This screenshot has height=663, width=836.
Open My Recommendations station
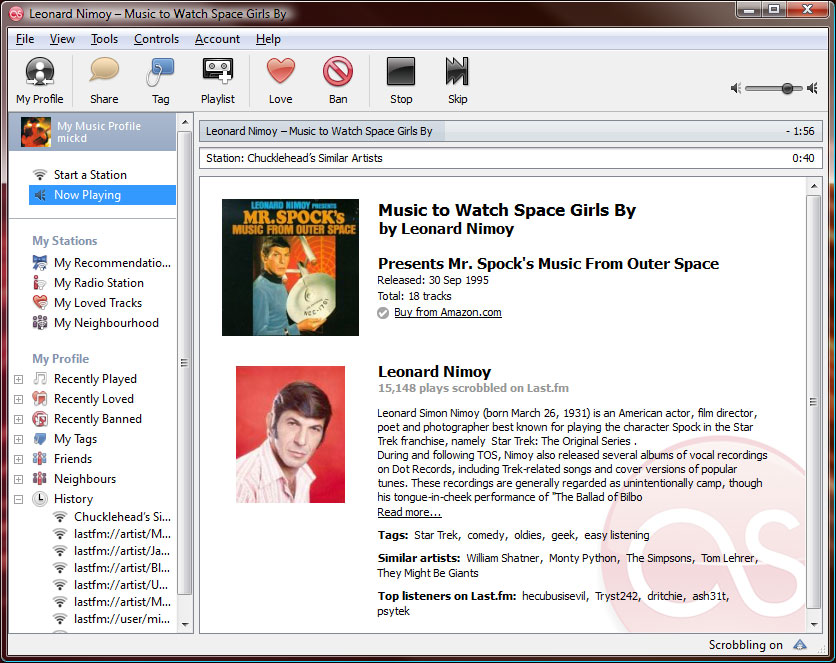pos(101,263)
